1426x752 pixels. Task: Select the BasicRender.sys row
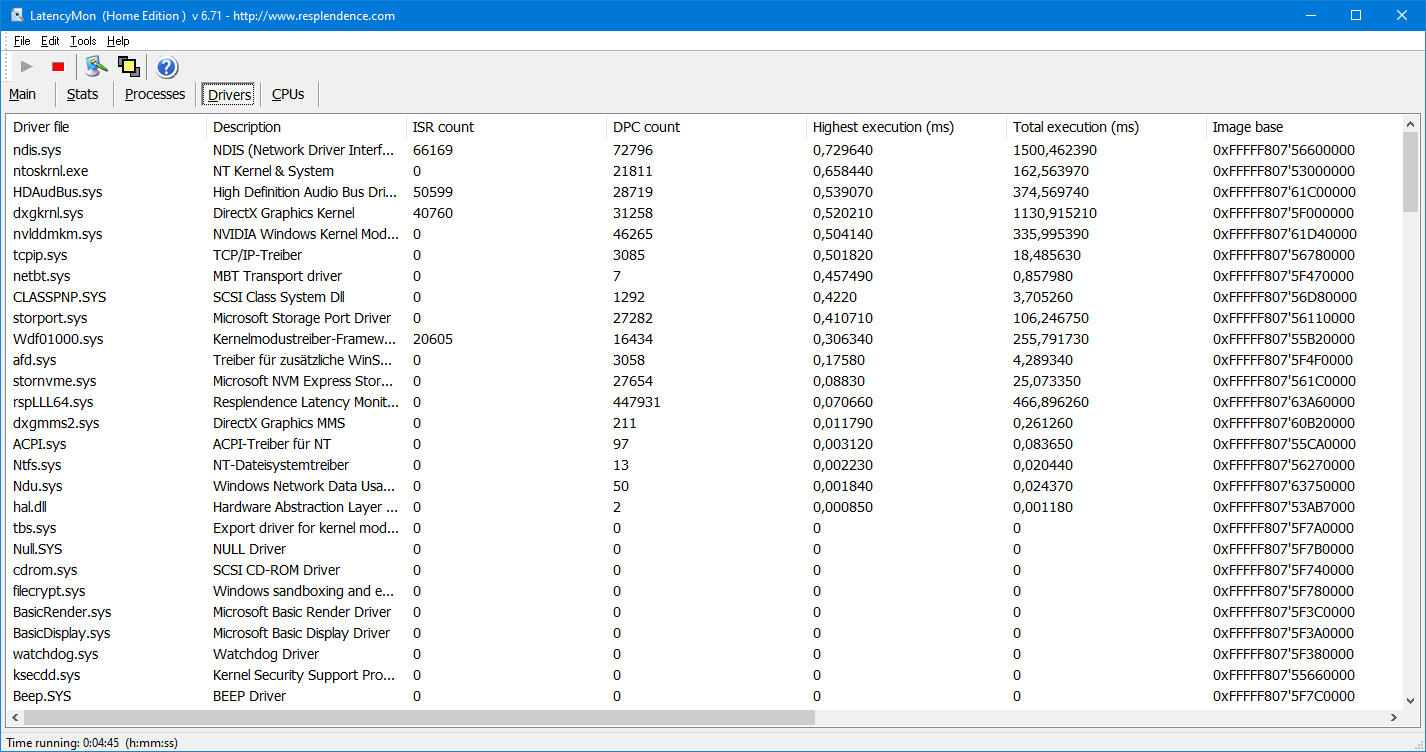click(704, 612)
